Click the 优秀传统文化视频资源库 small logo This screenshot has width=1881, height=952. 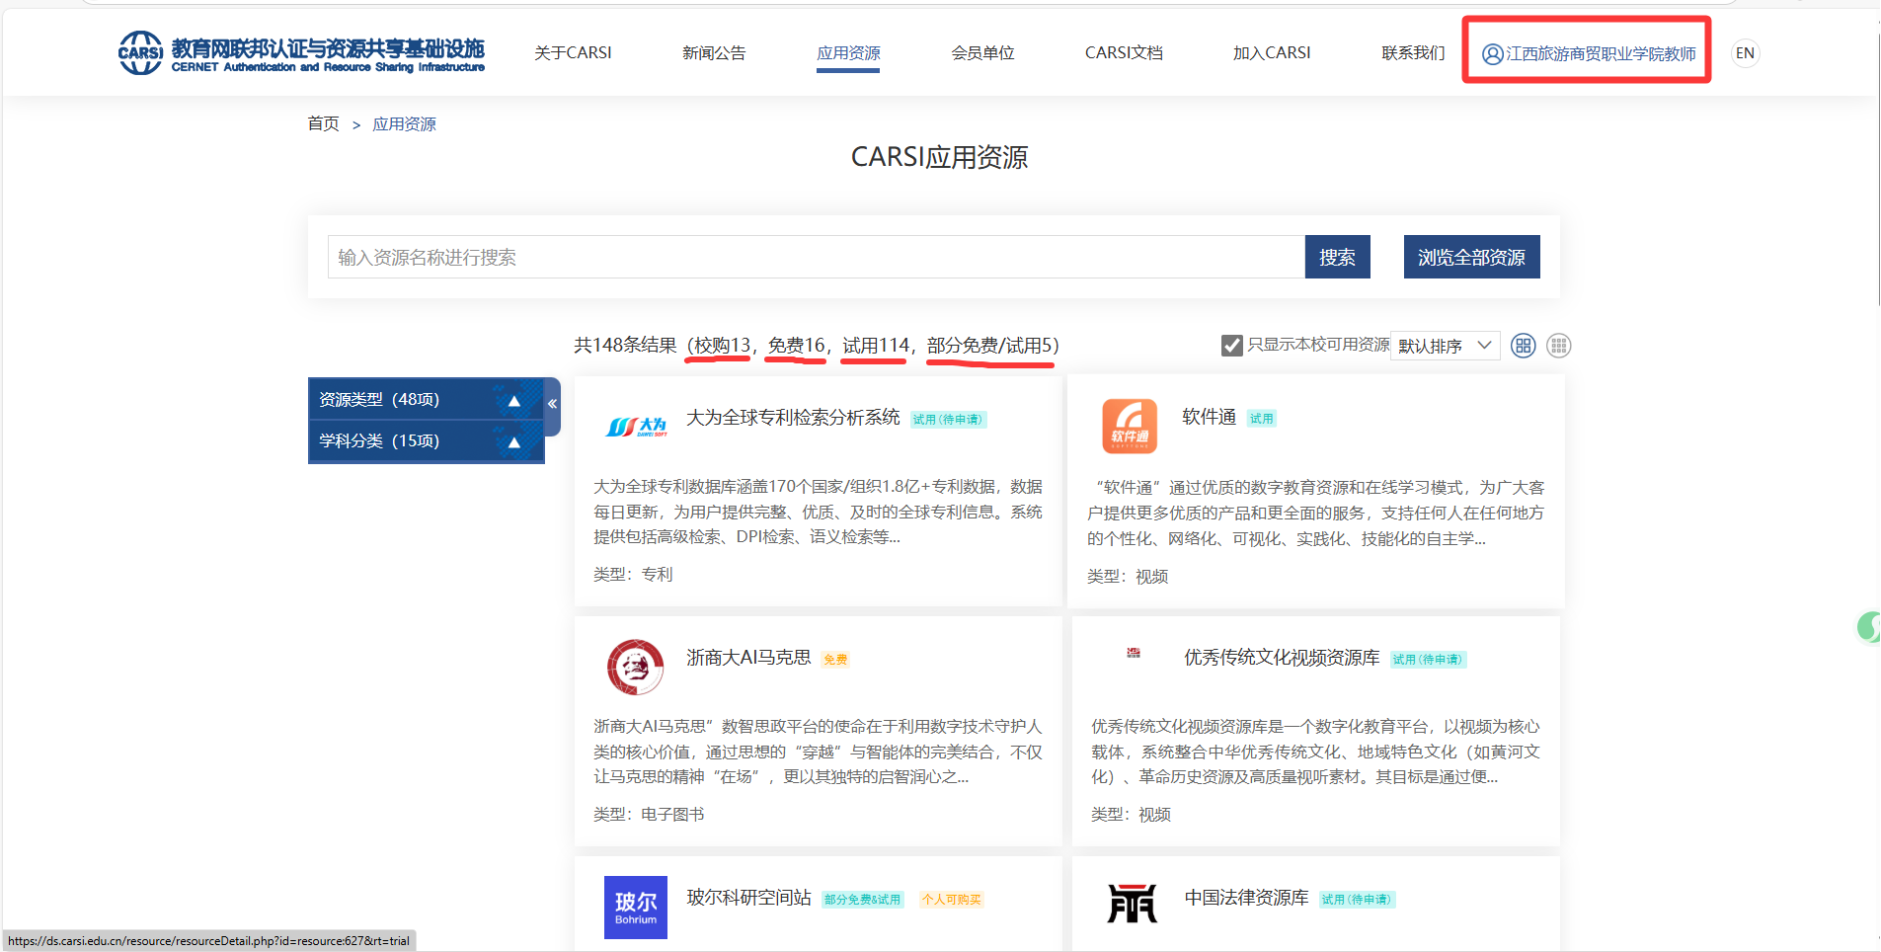tap(1133, 653)
